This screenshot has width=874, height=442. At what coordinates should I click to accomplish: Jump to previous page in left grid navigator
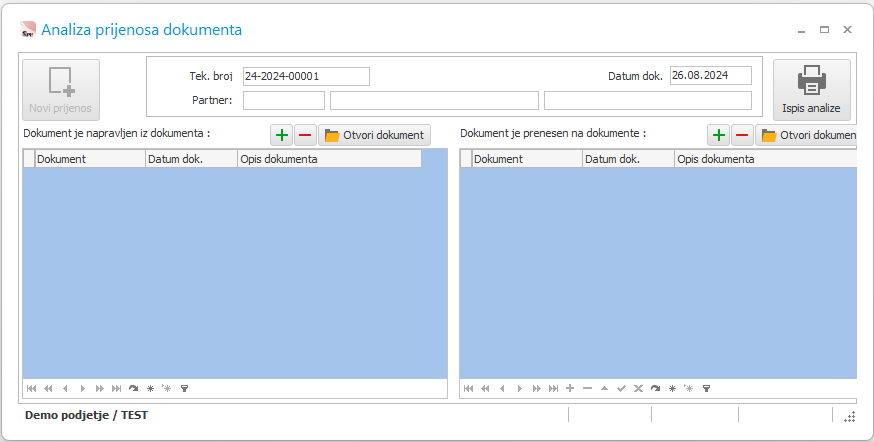click(x=48, y=388)
